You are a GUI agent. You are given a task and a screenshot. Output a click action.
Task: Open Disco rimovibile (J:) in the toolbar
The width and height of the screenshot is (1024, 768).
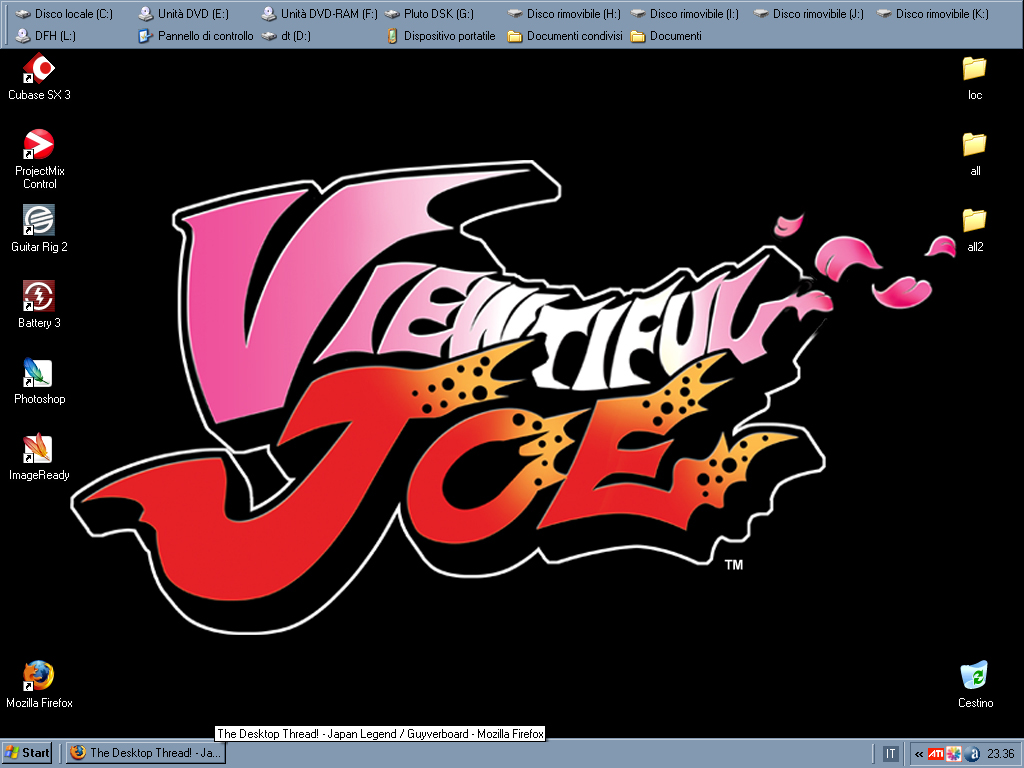808,14
